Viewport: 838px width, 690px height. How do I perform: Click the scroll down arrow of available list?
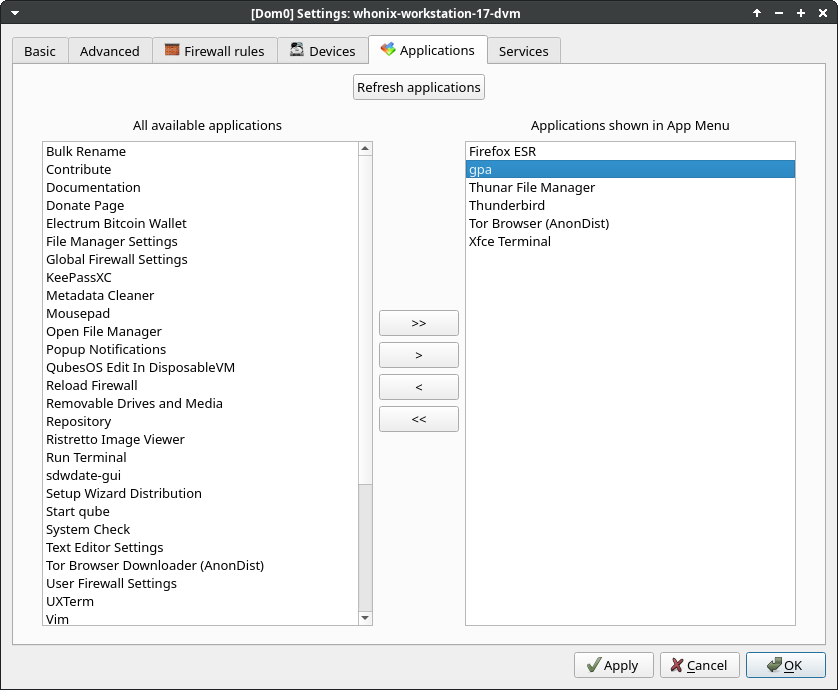coord(365,619)
